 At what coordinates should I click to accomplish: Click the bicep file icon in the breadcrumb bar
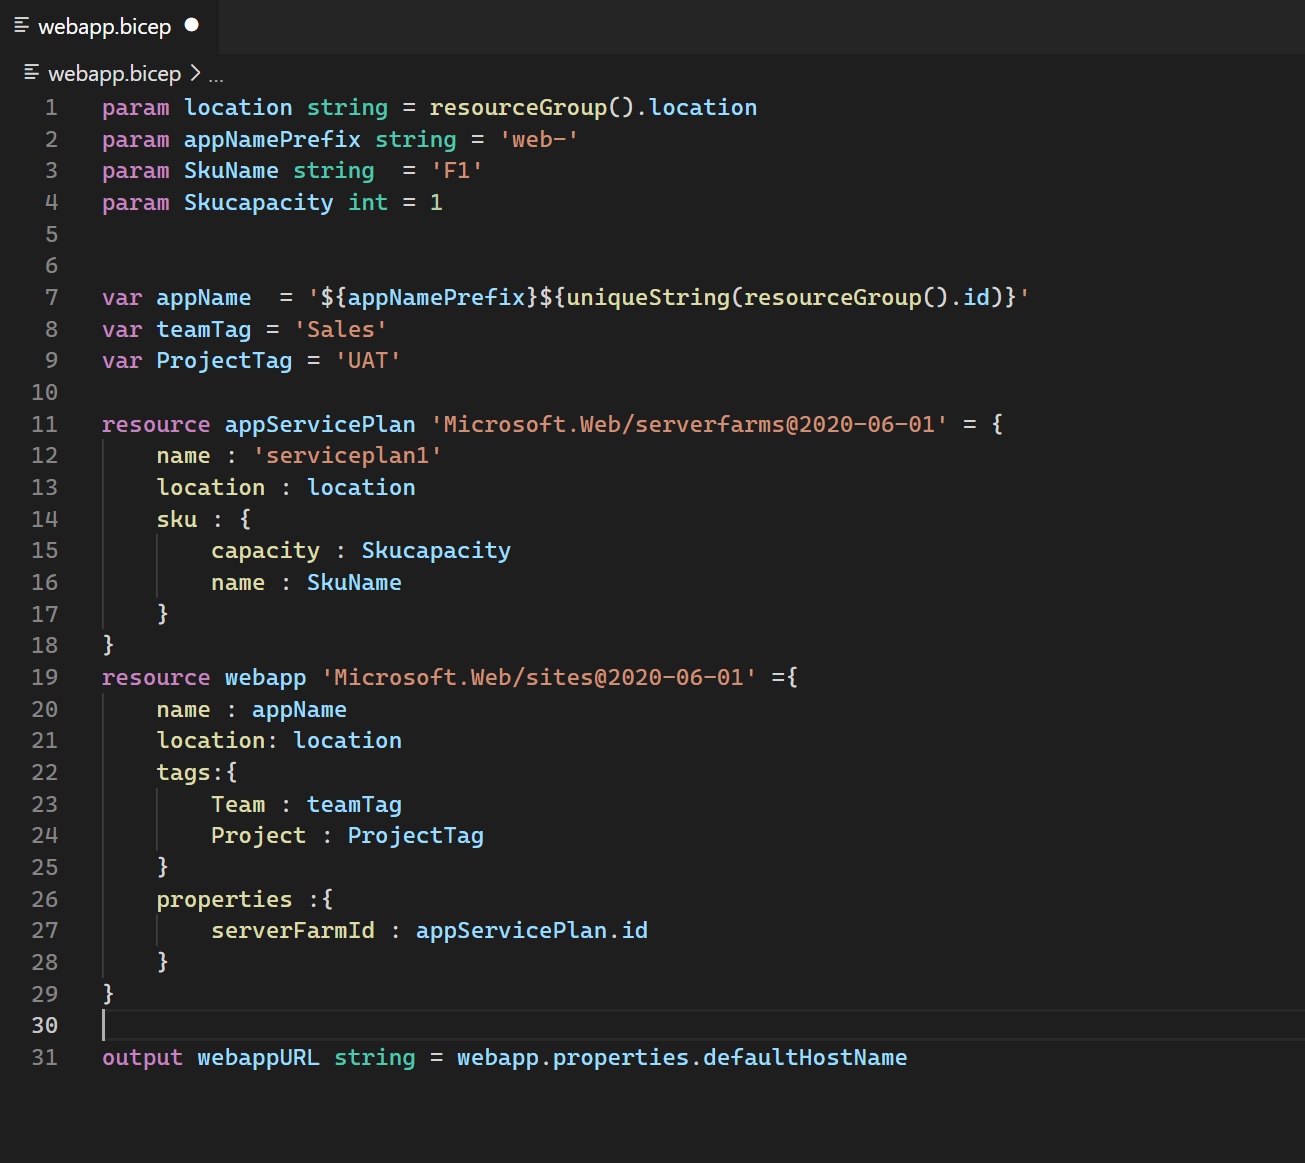click(31, 73)
